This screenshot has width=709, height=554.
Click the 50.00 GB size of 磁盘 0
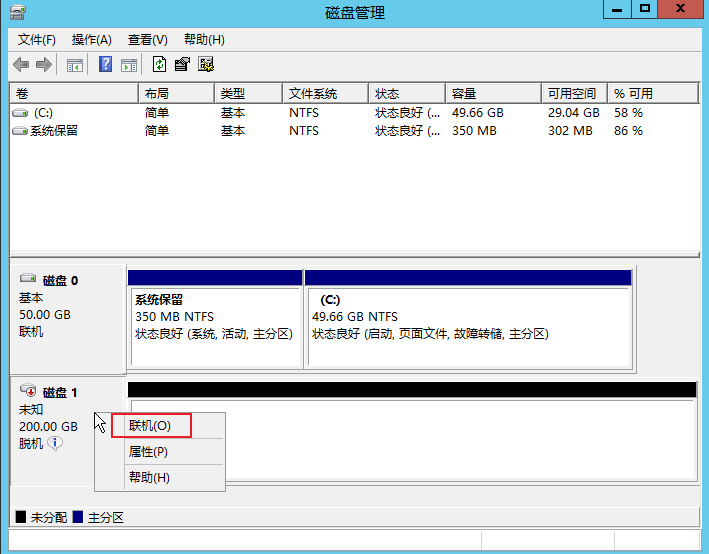45,315
